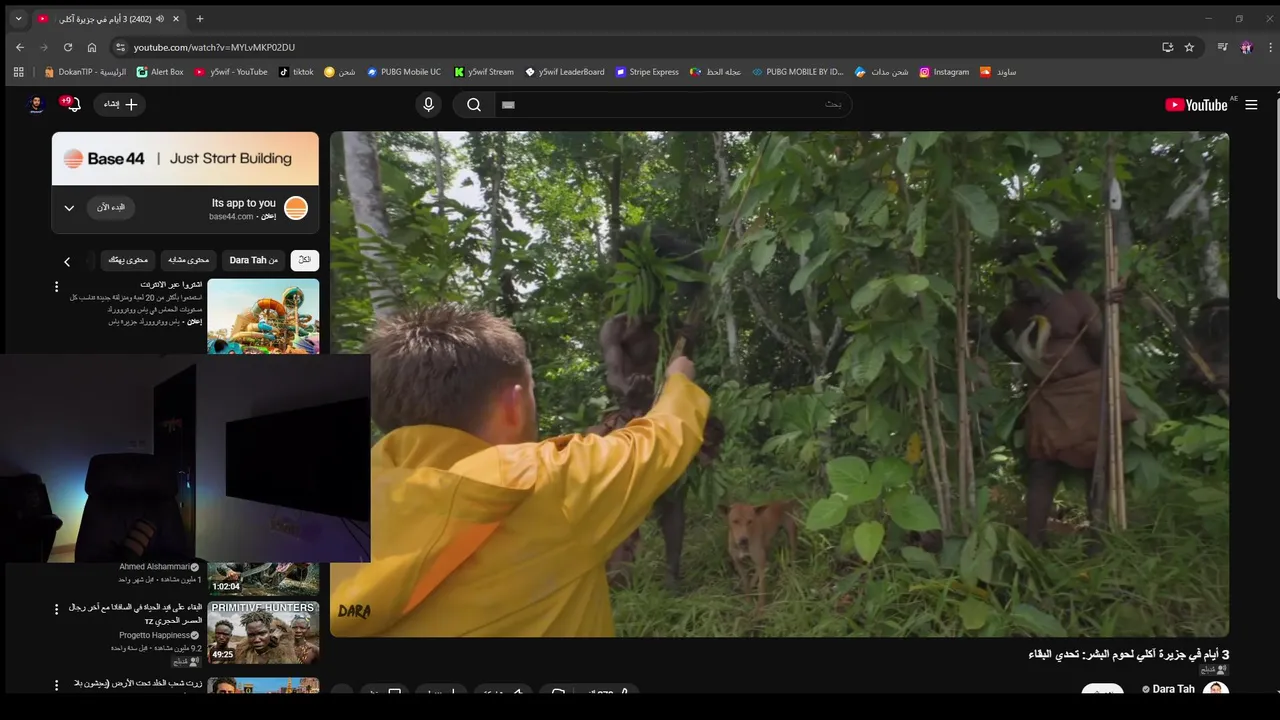
Task: Open options menu for water park ad
Action: coord(56,287)
